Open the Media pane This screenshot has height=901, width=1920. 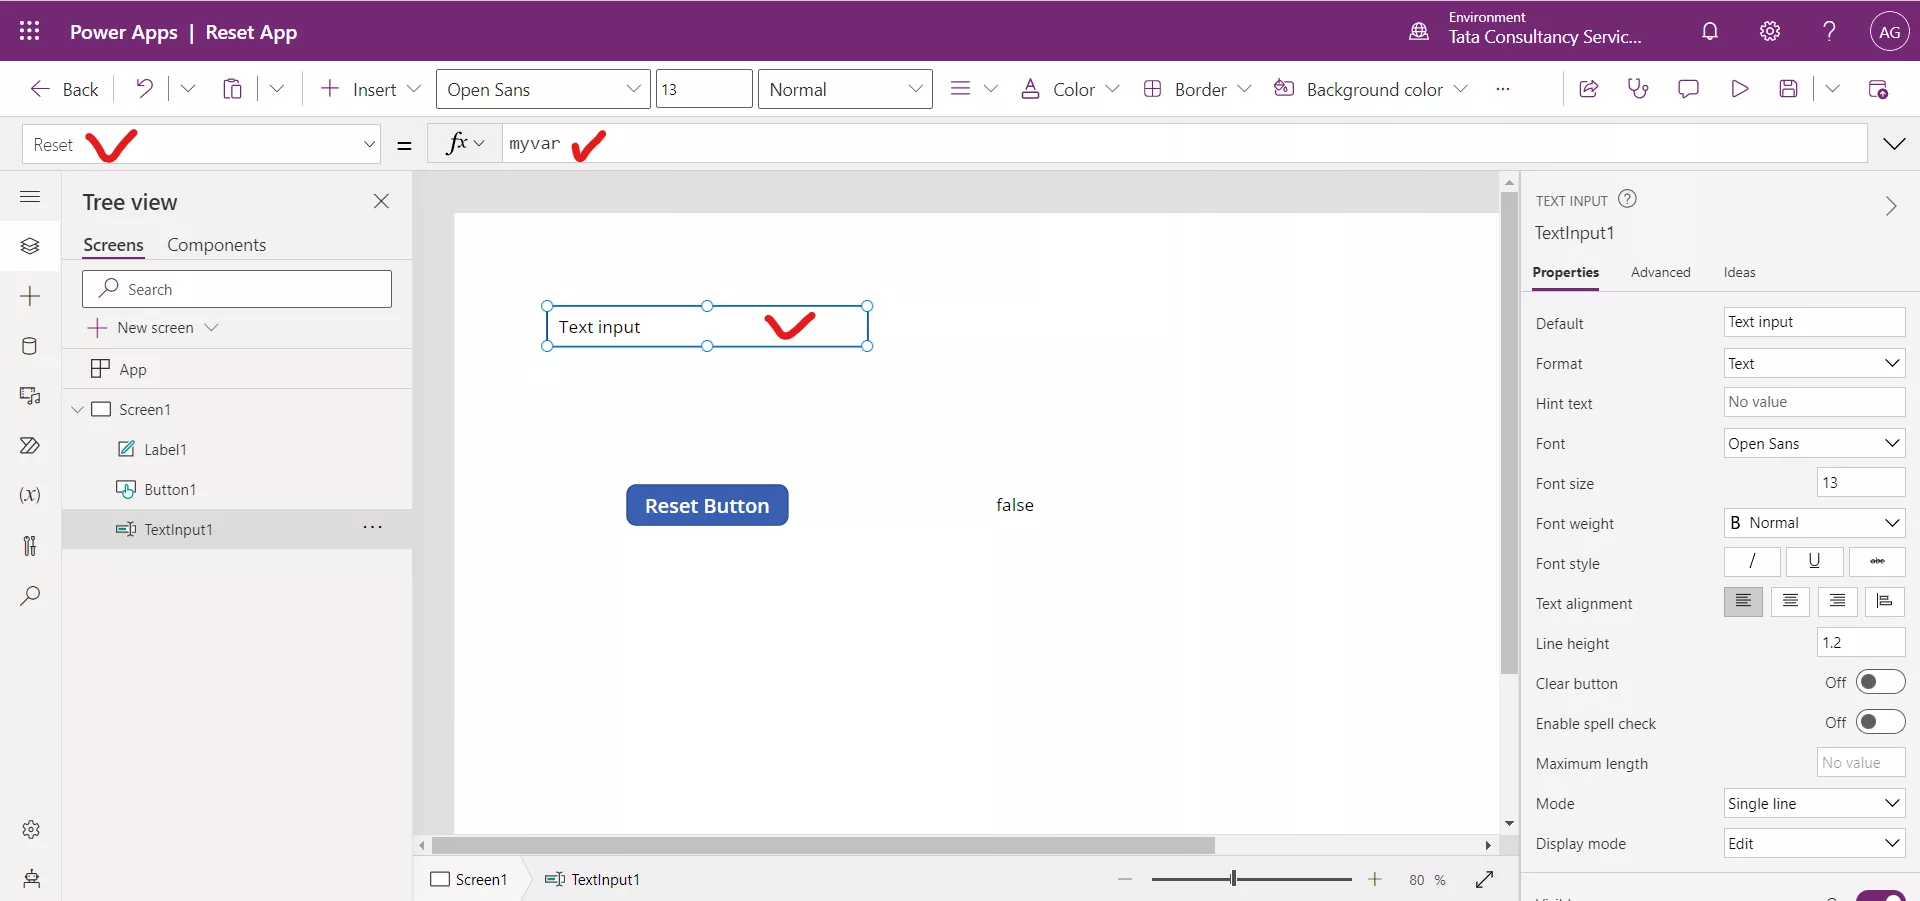tap(30, 396)
